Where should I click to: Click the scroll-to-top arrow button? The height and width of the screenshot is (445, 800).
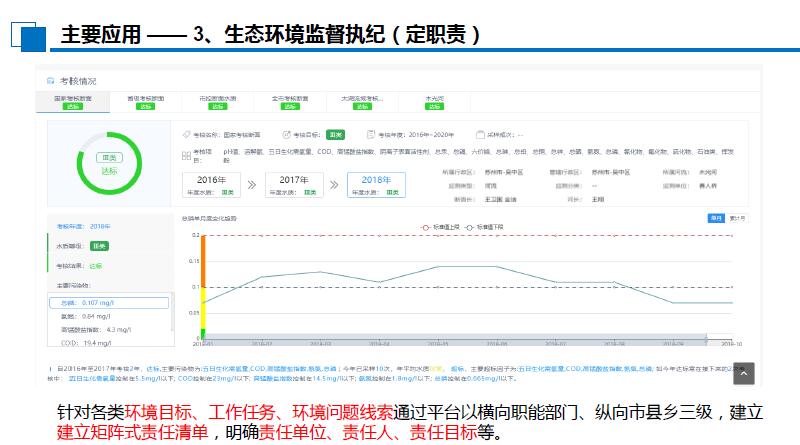(x=743, y=373)
